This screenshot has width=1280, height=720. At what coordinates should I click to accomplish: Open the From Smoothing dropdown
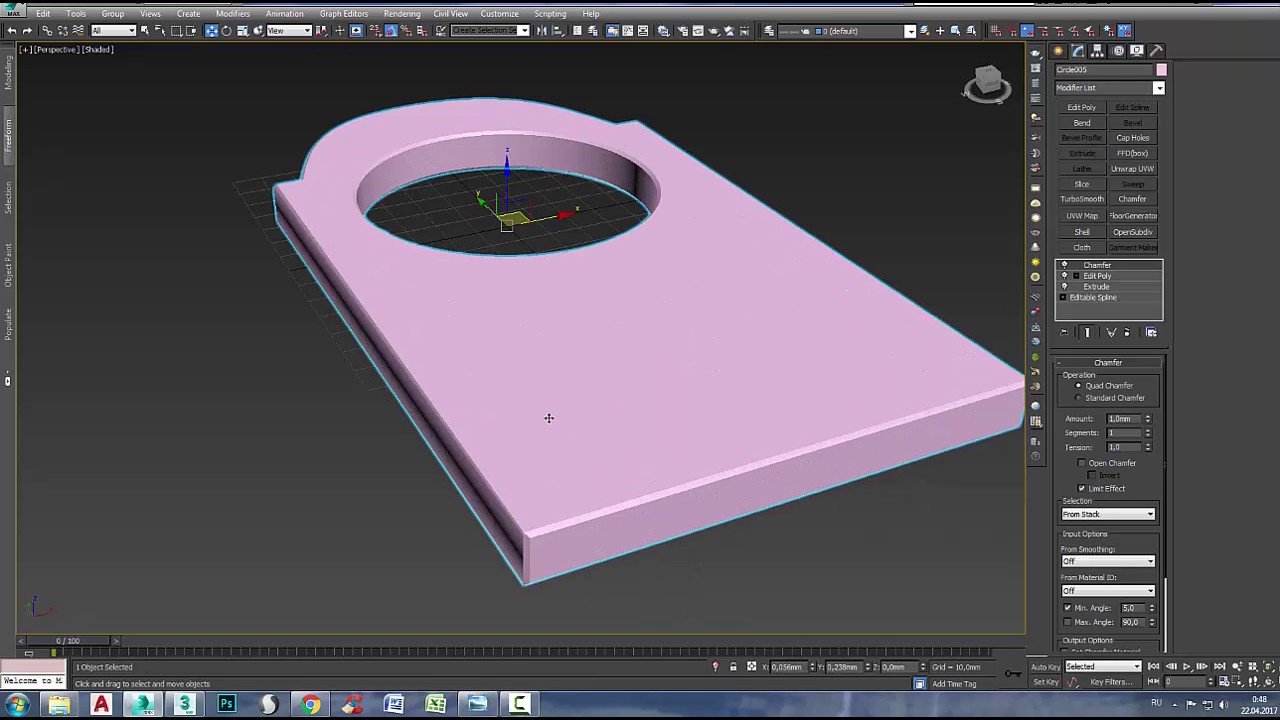pyautogui.click(x=1108, y=562)
